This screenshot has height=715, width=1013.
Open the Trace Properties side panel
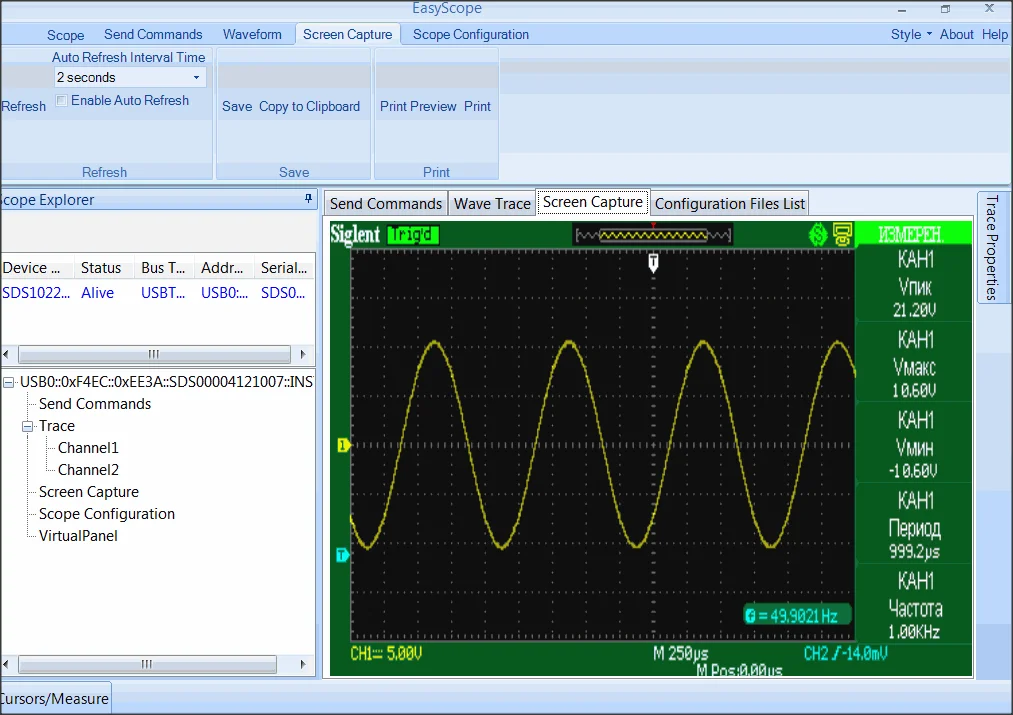click(993, 246)
